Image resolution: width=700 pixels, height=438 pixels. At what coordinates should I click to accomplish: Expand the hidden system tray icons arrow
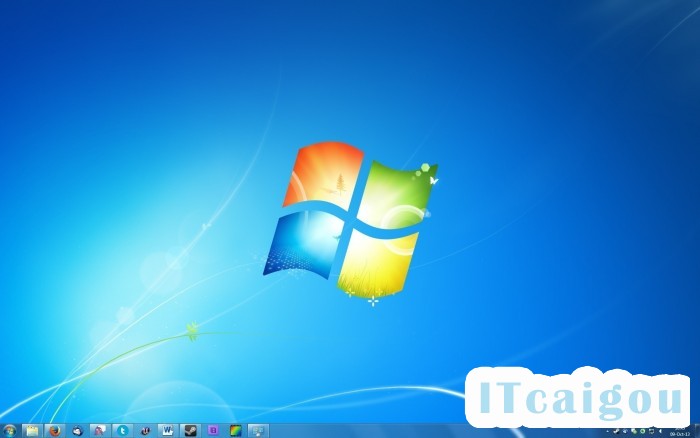[x=608, y=431]
